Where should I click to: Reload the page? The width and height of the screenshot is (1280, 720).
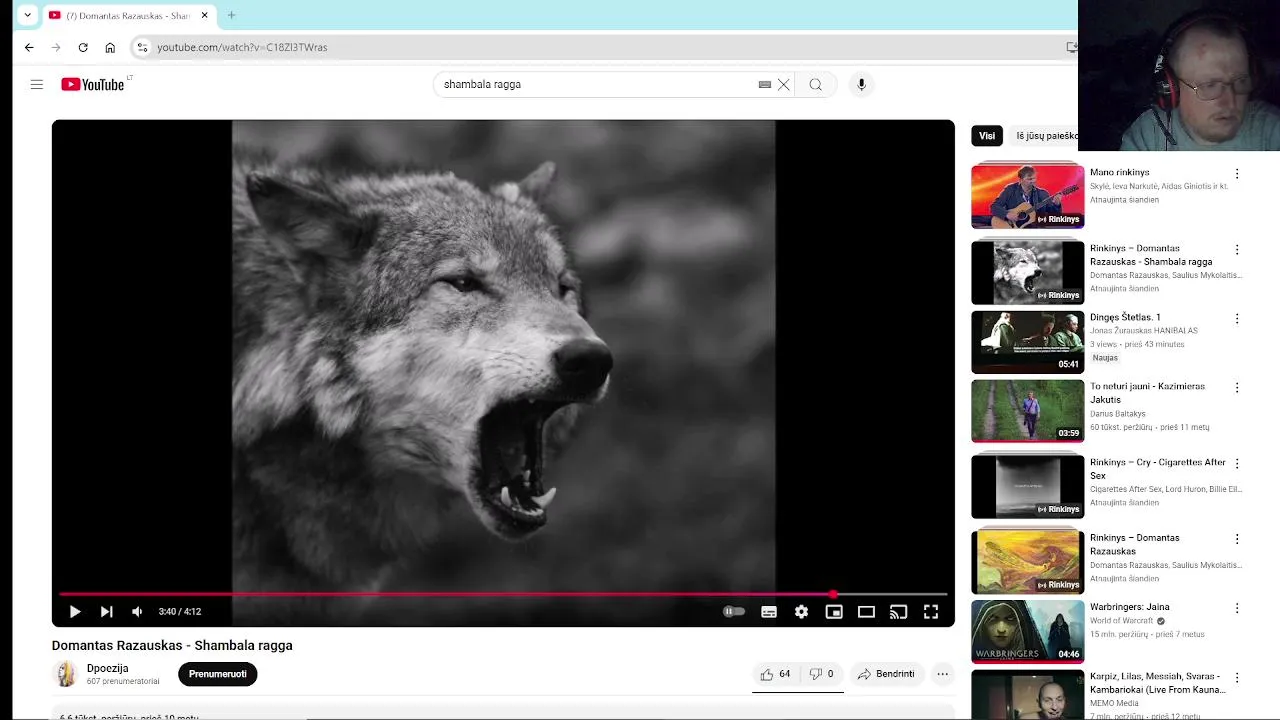pos(83,47)
